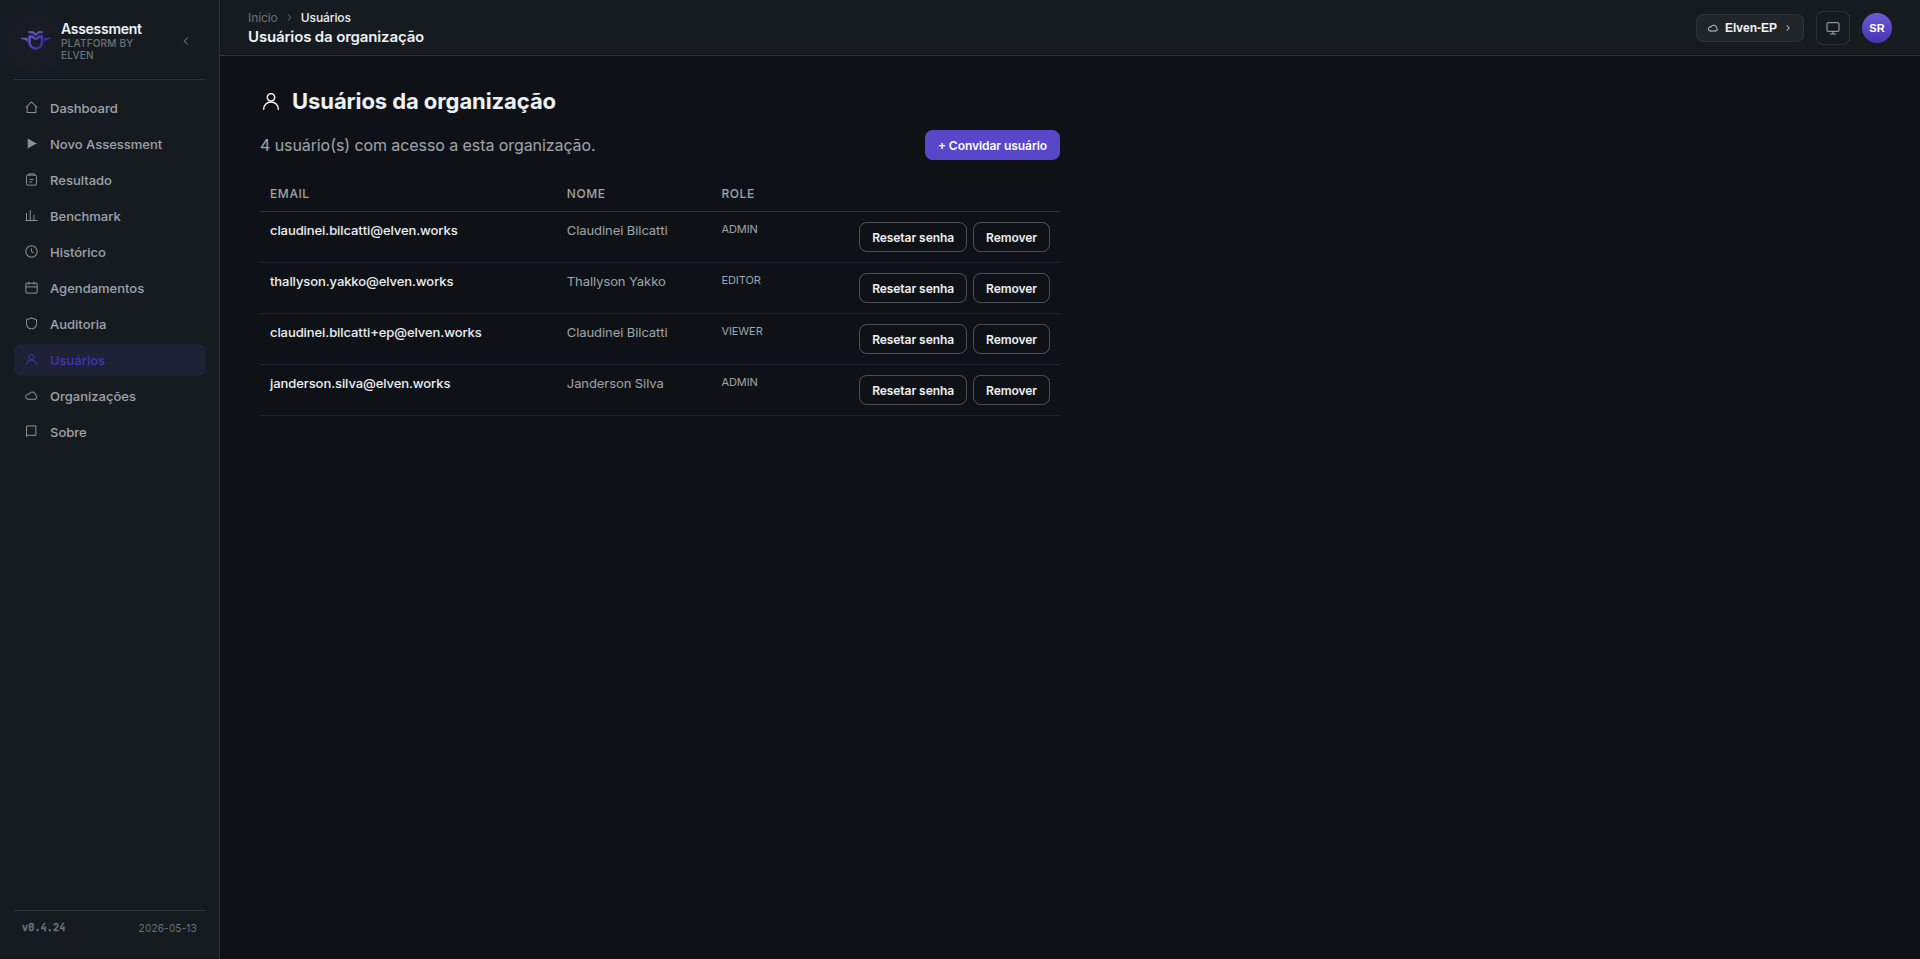Click the email claudinei.bilcatti@elven.works

364,231
